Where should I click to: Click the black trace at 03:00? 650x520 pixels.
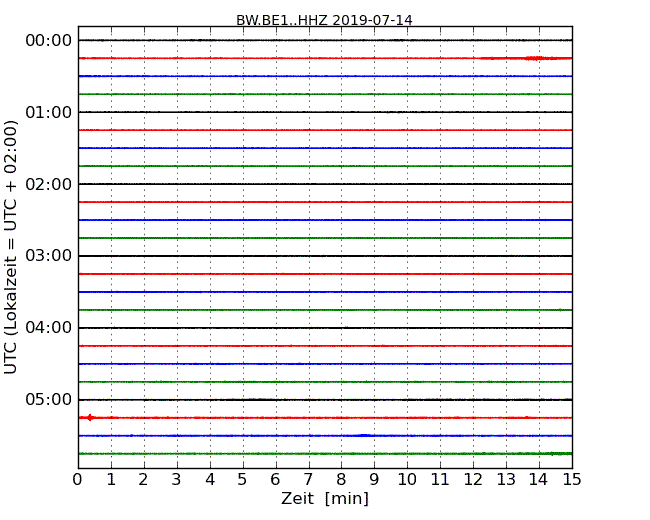click(x=325, y=256)
